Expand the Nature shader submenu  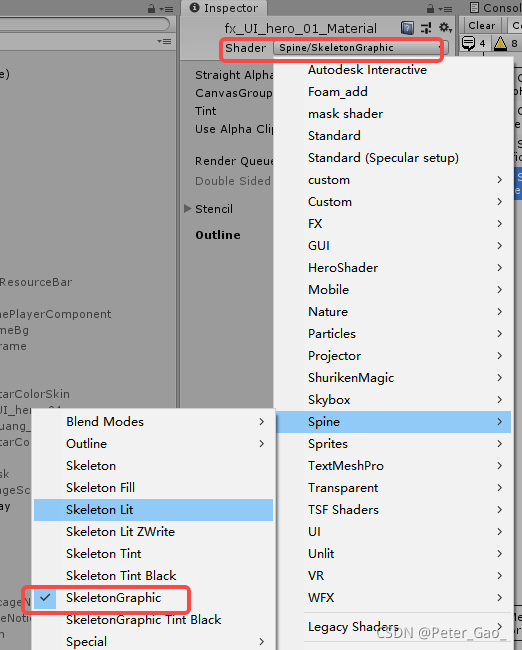click(x=393, y=312)
